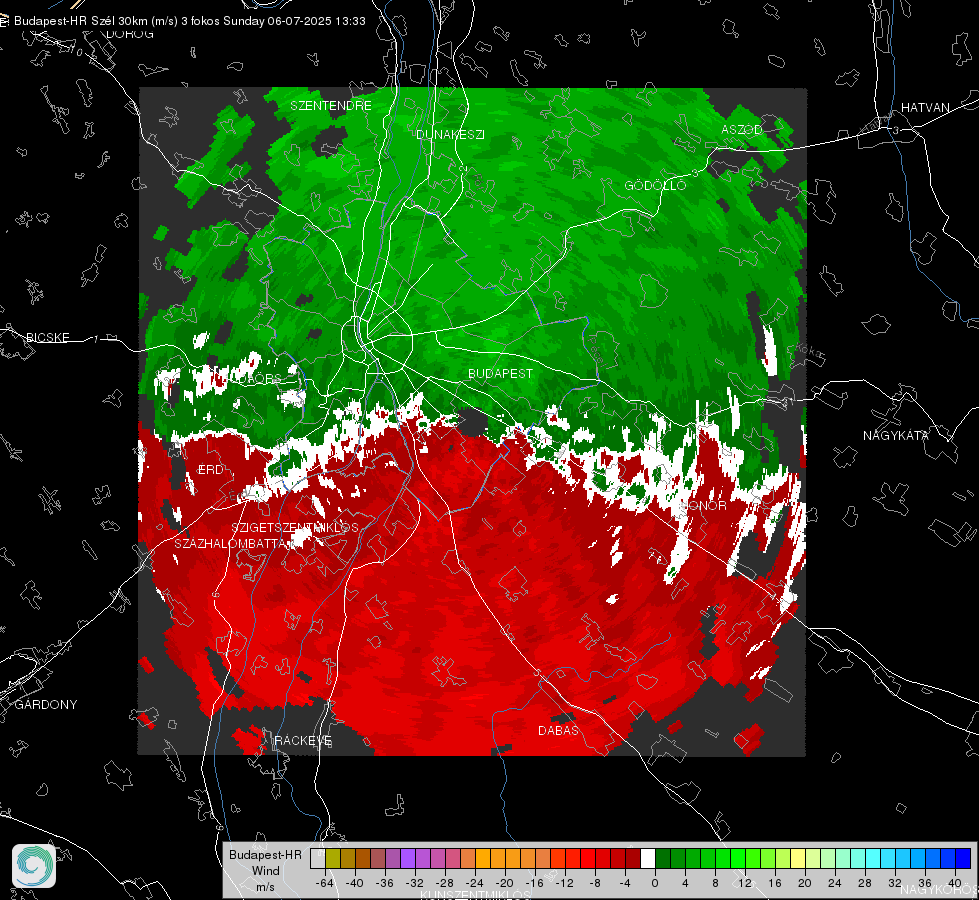Select the NAGYKÁTA map label

click(x=896, y=435)
